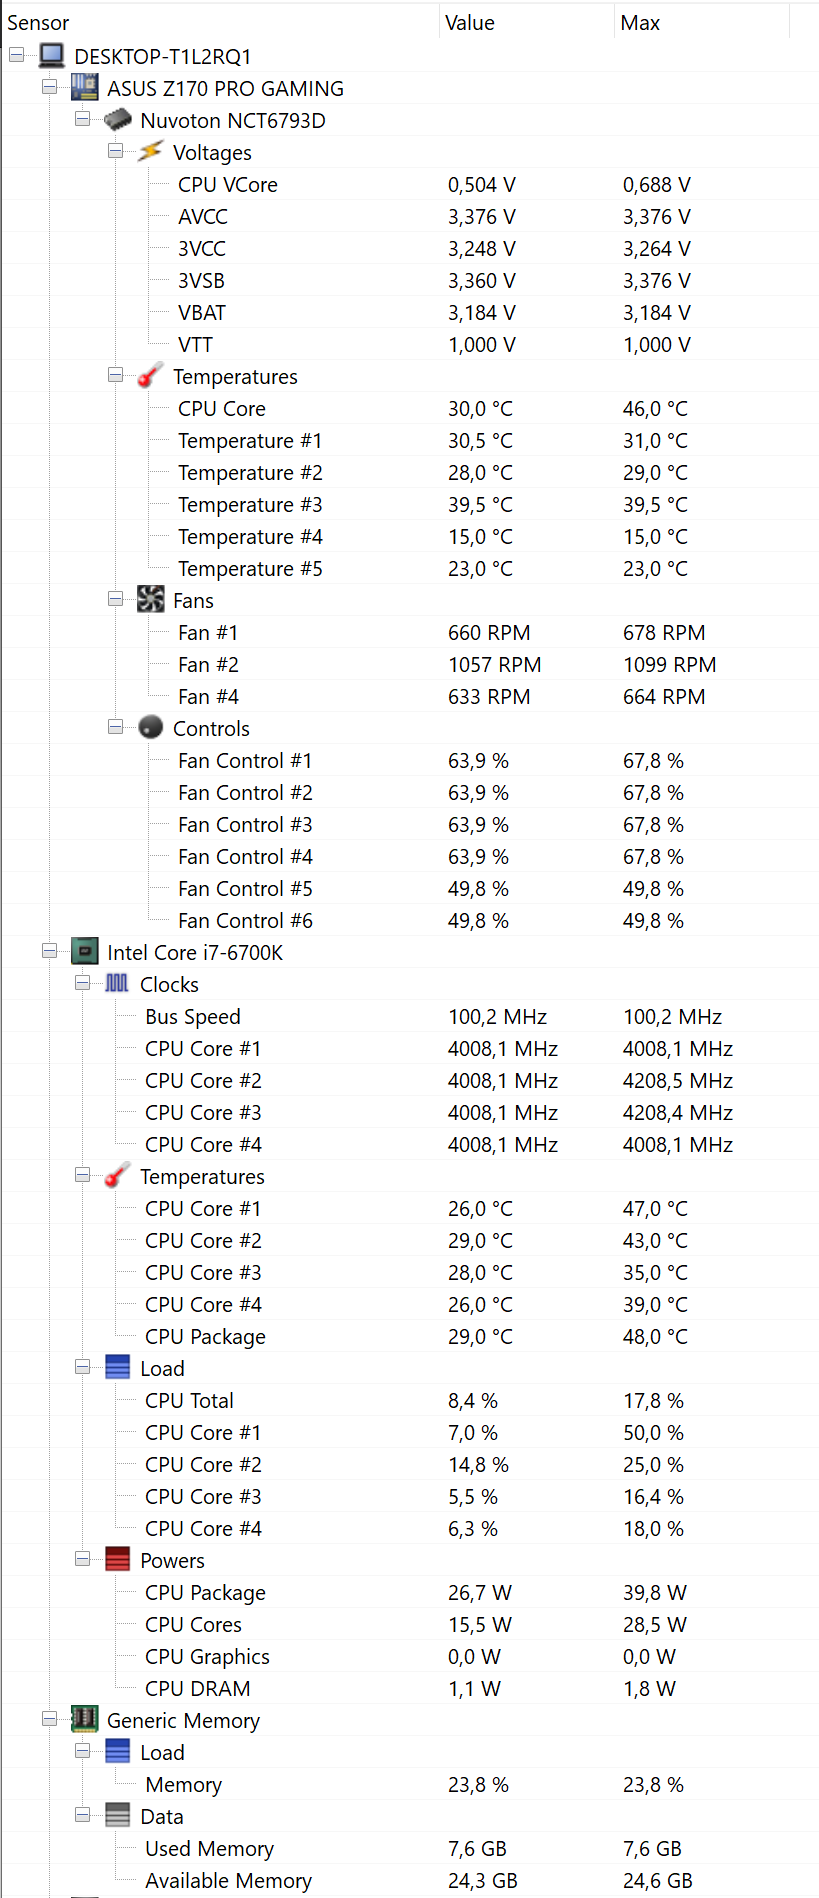Select the CPU Package temperature row
Viewport: 819px width, 1898px height.
[410, 1336]
